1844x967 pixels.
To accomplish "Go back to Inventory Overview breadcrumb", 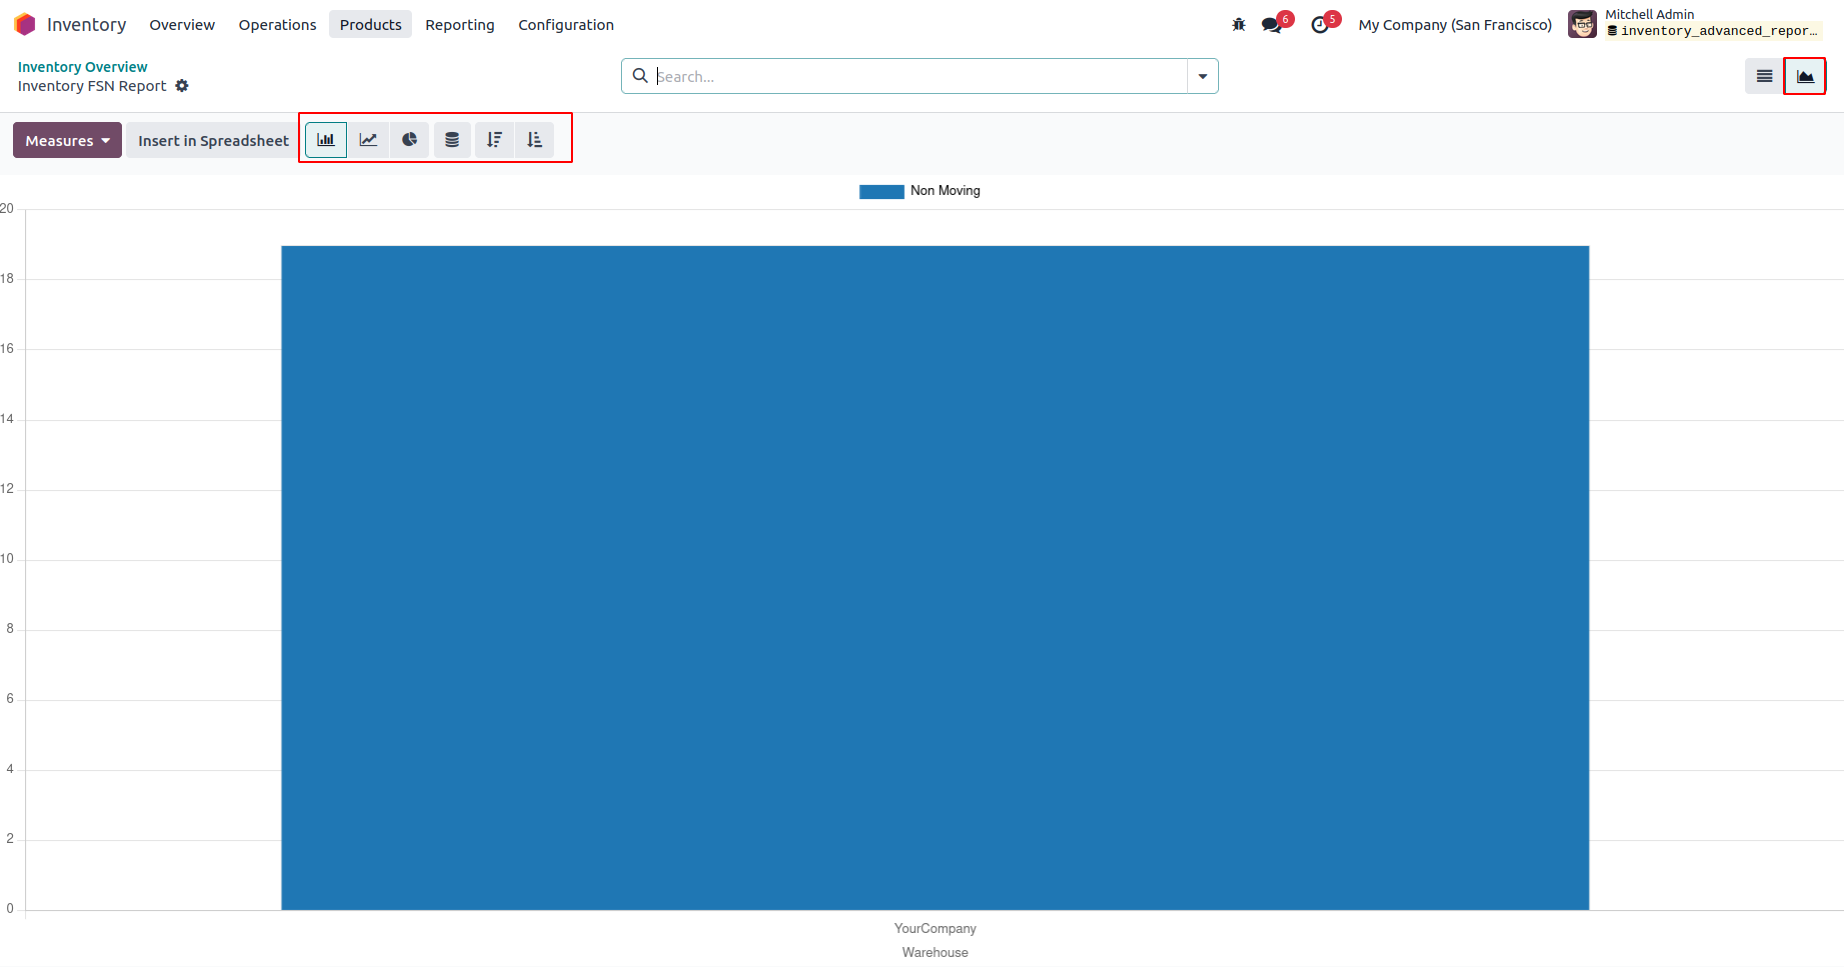I will tap(82, 67).
